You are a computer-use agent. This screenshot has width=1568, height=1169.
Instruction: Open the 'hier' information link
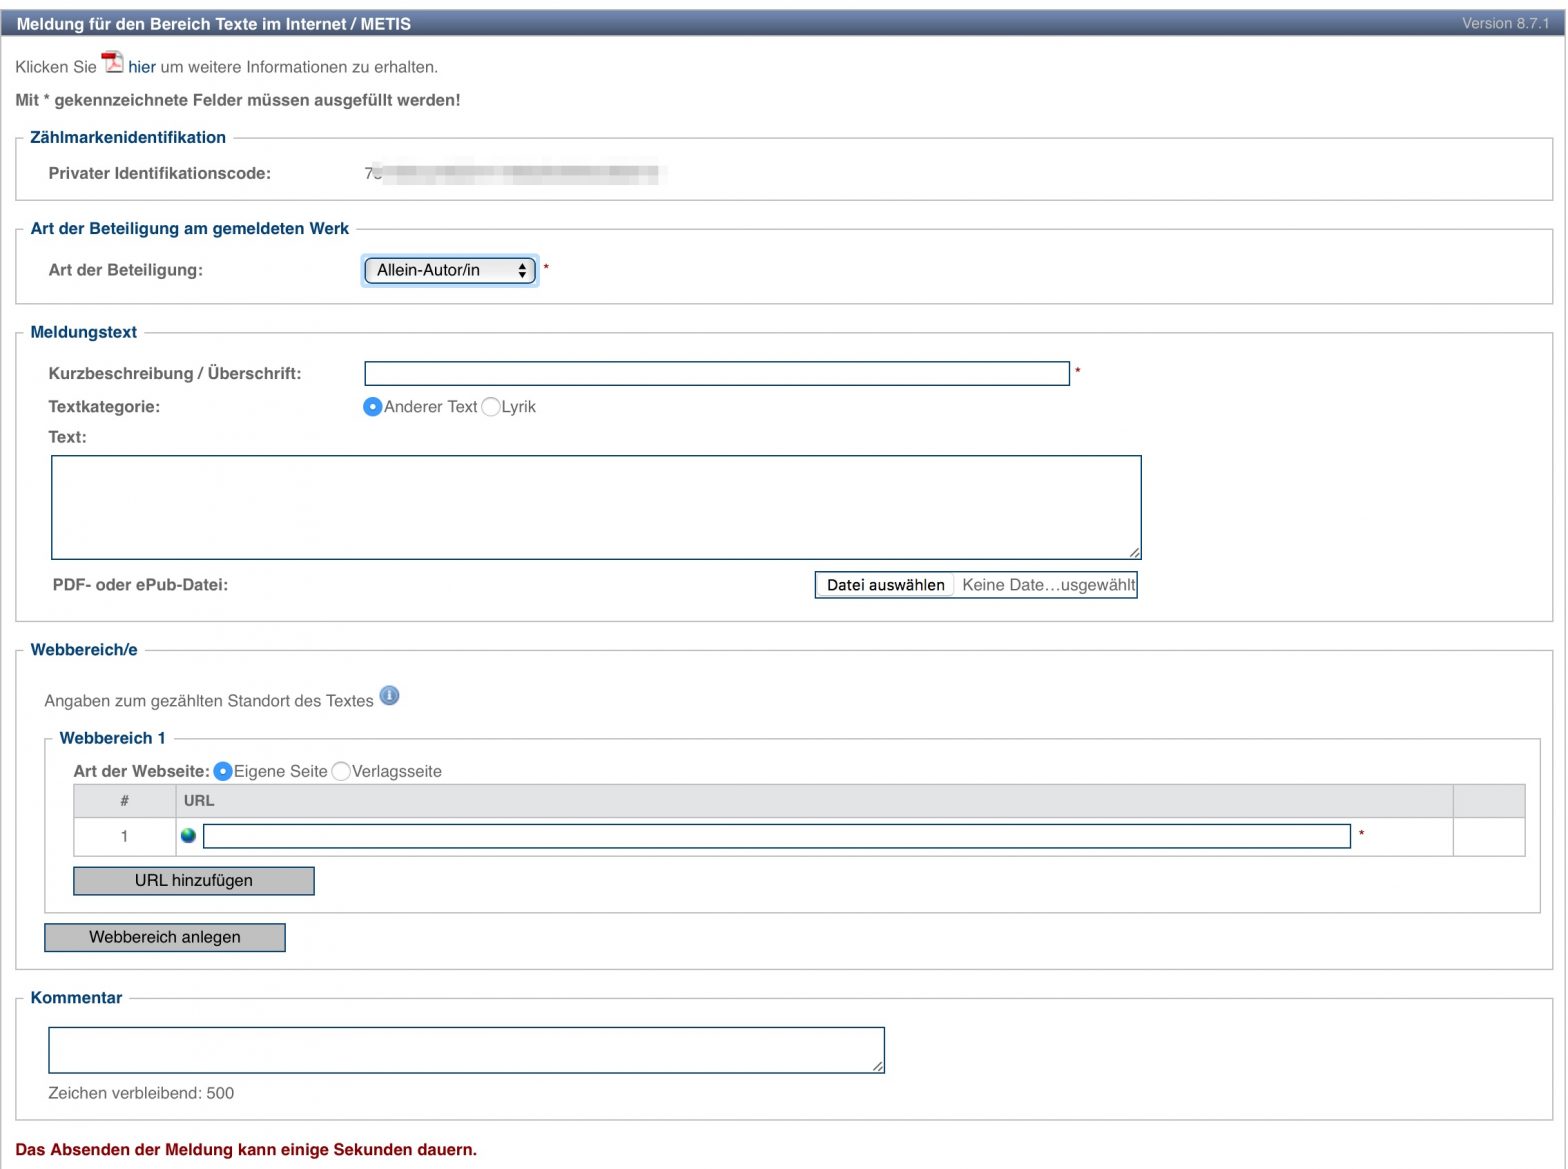(142, 67)
